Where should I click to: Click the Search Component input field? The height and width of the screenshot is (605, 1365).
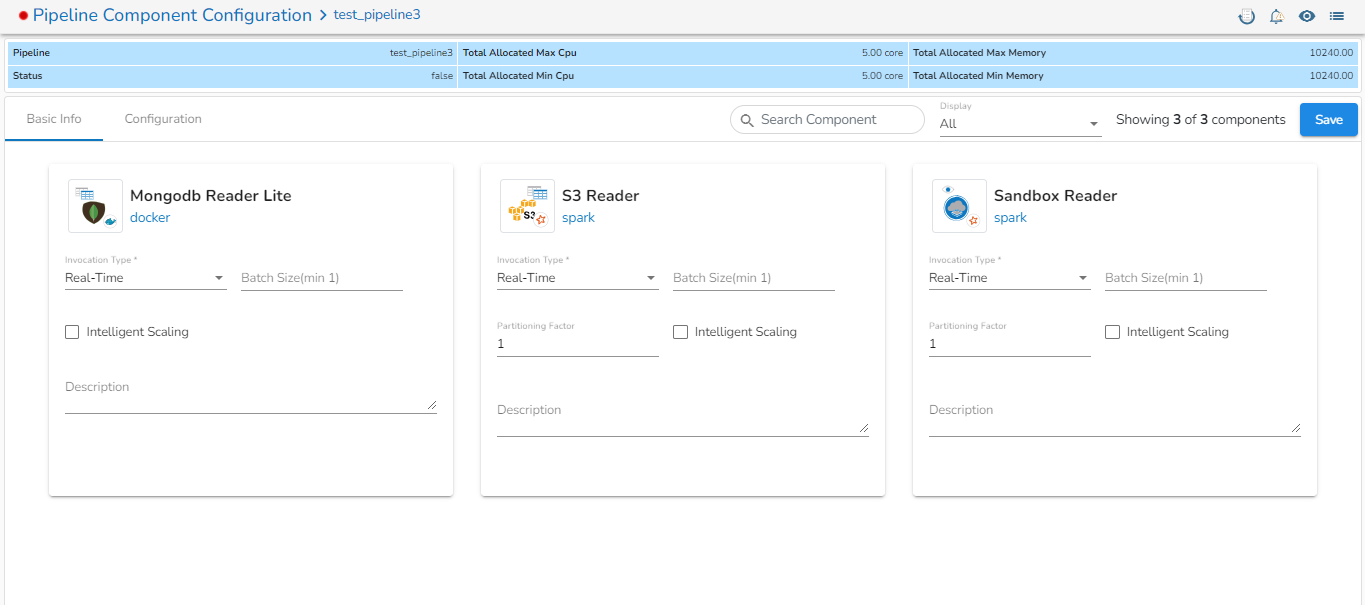point(837,120)
